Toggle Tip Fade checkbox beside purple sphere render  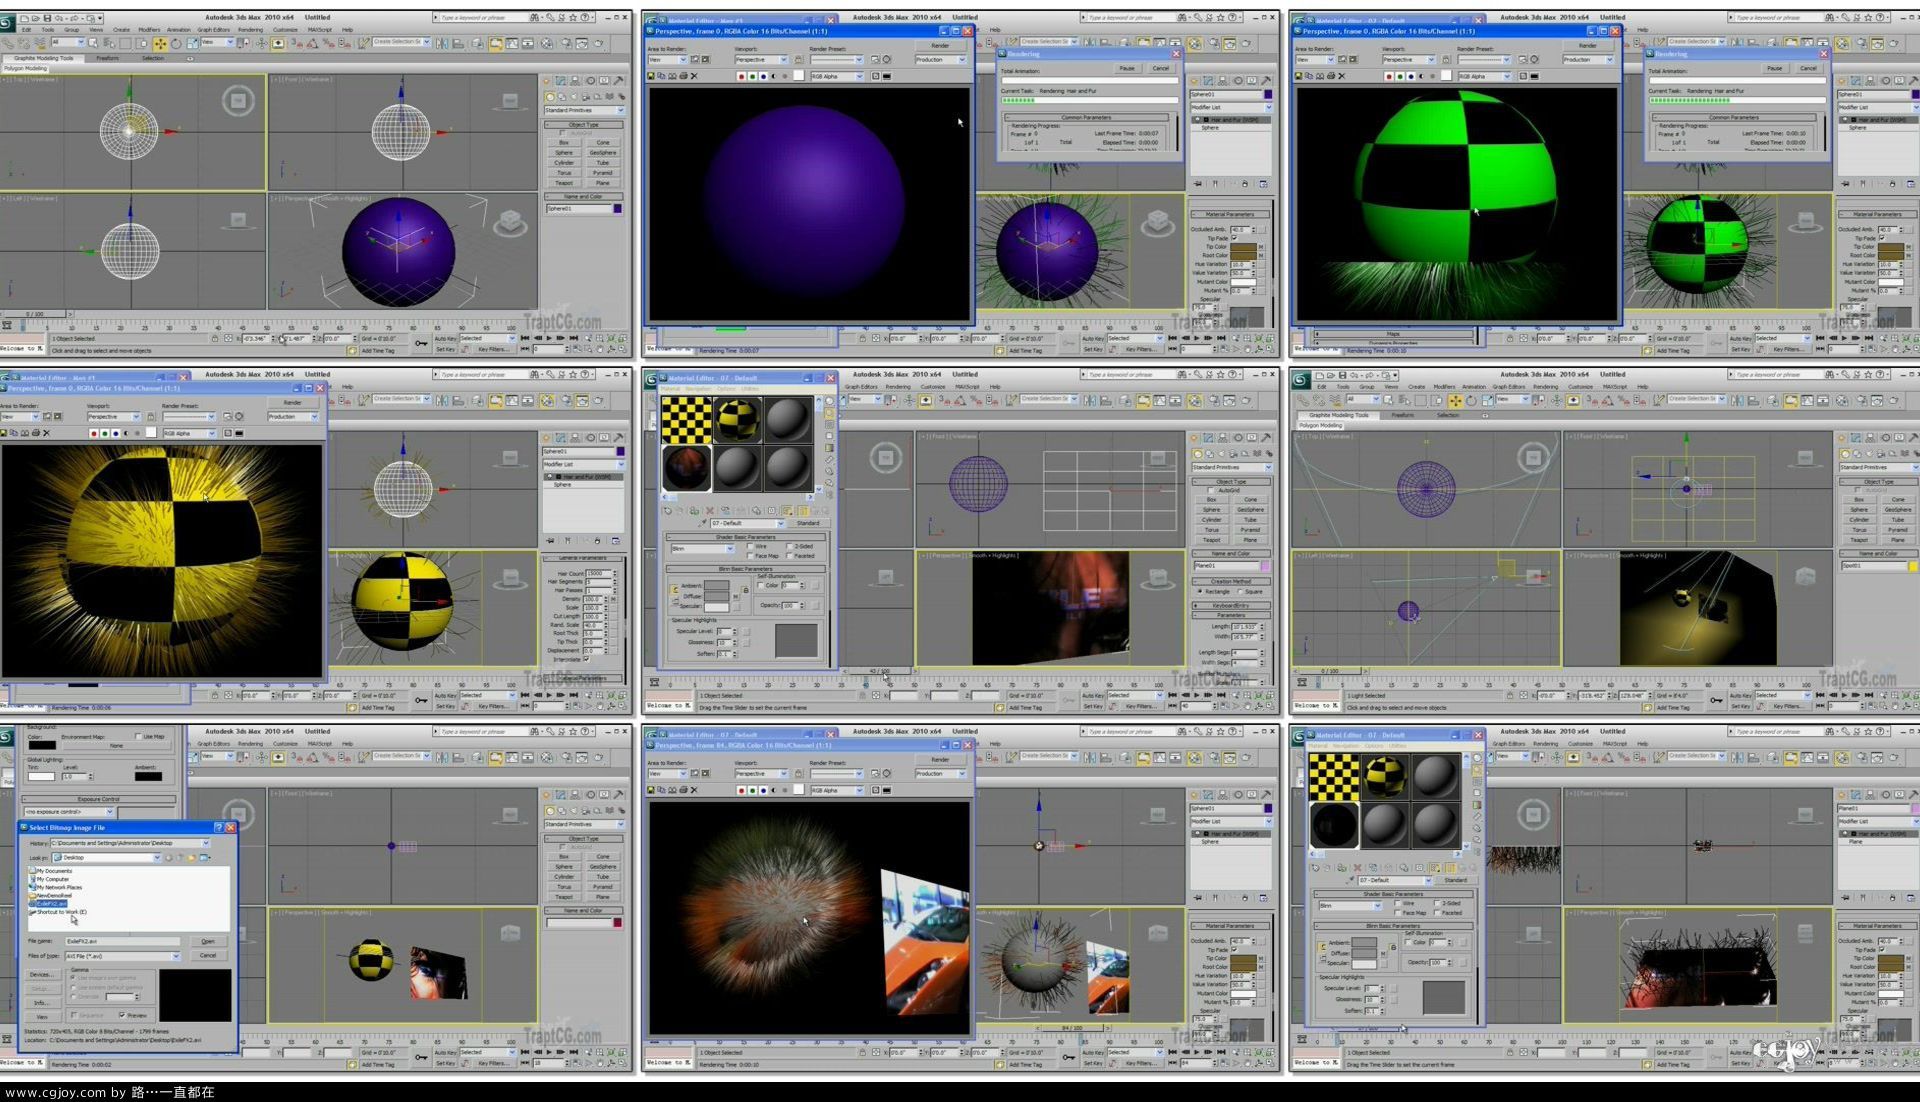(1235, 238)
